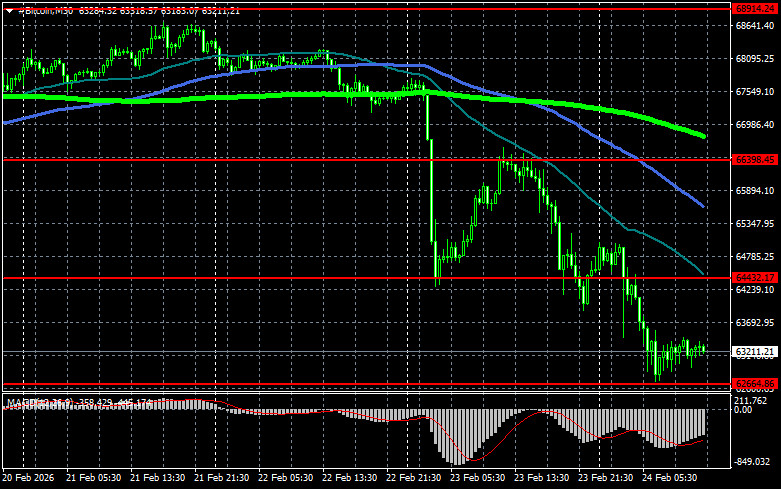Click the 24 Feb 05:30 time label
The image size is (781, 489).
669,478
